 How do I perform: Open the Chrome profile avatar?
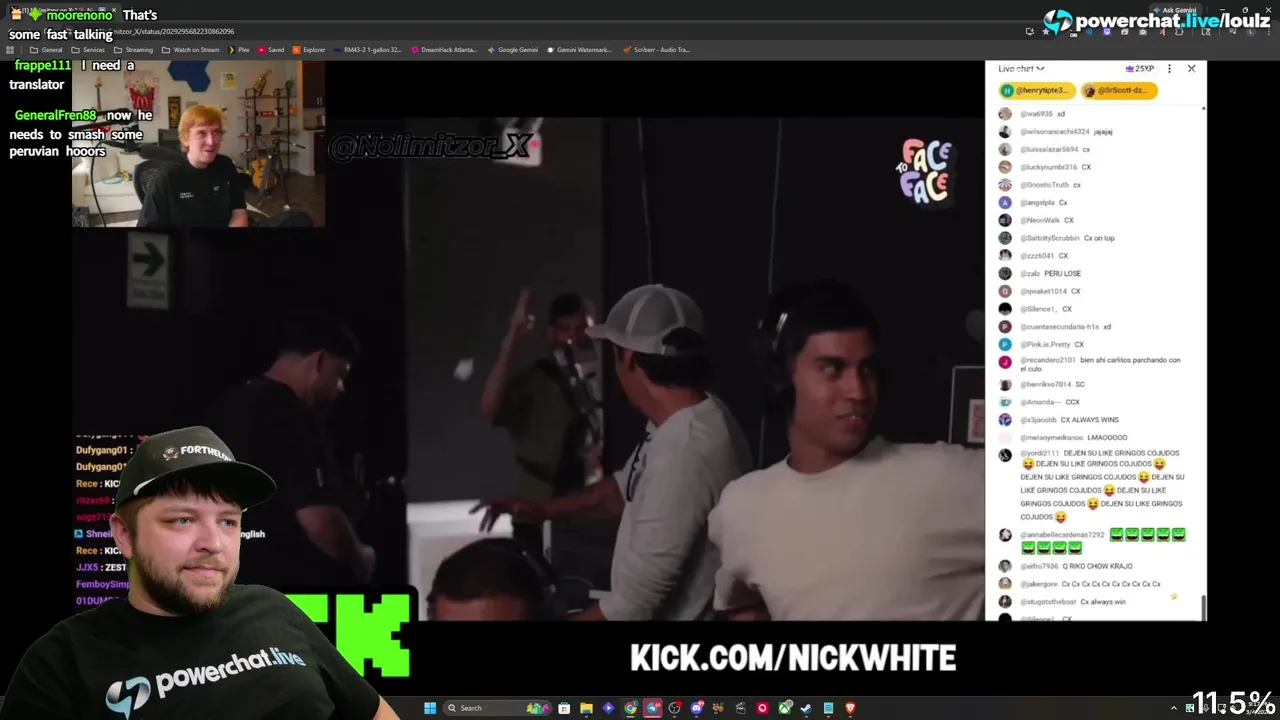[1251, 32]
